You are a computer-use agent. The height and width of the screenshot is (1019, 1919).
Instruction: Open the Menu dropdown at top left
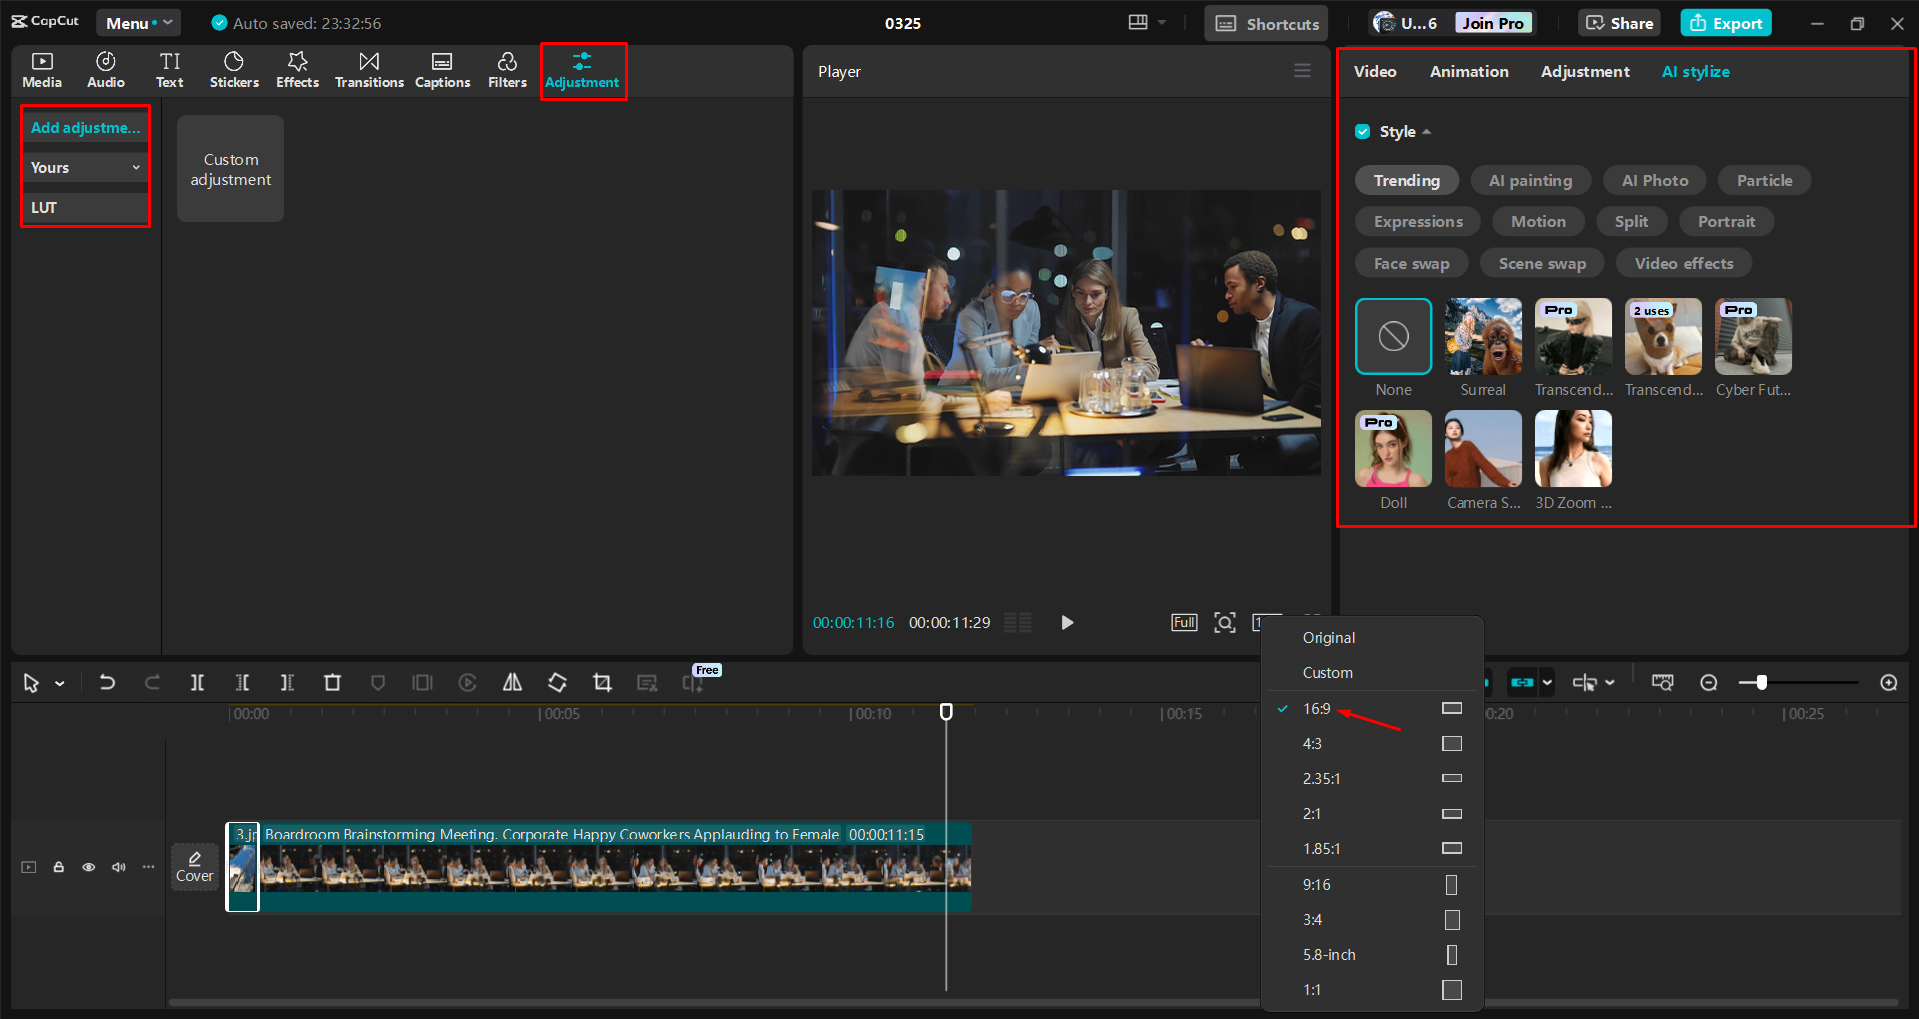(137, 22)
